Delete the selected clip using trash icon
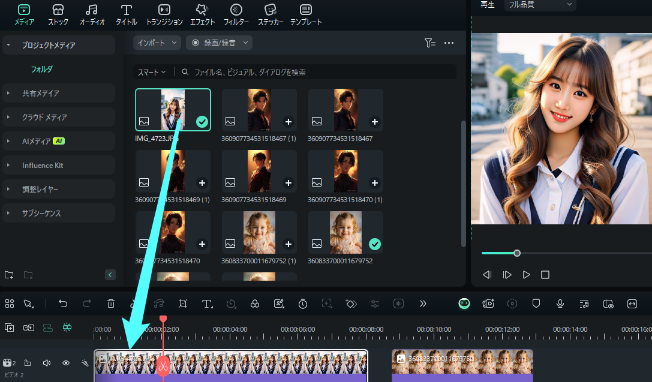This screenshot has height=382, width=652. (x=111, y=304)
